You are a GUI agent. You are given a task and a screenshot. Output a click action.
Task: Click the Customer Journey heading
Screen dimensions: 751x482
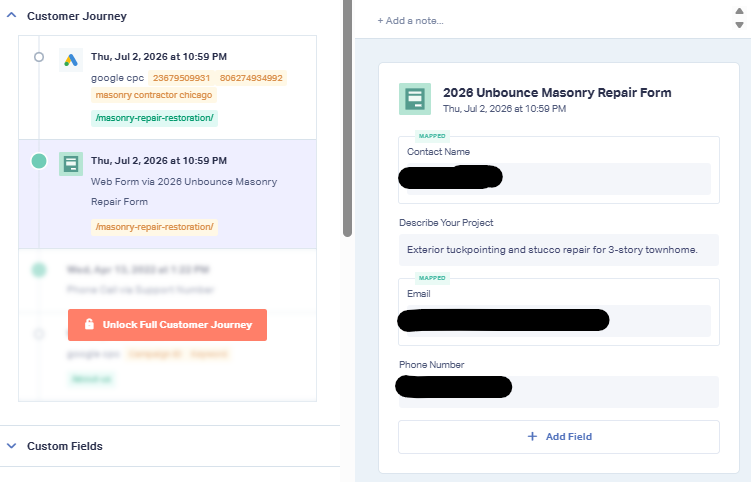tap(77, 16)
